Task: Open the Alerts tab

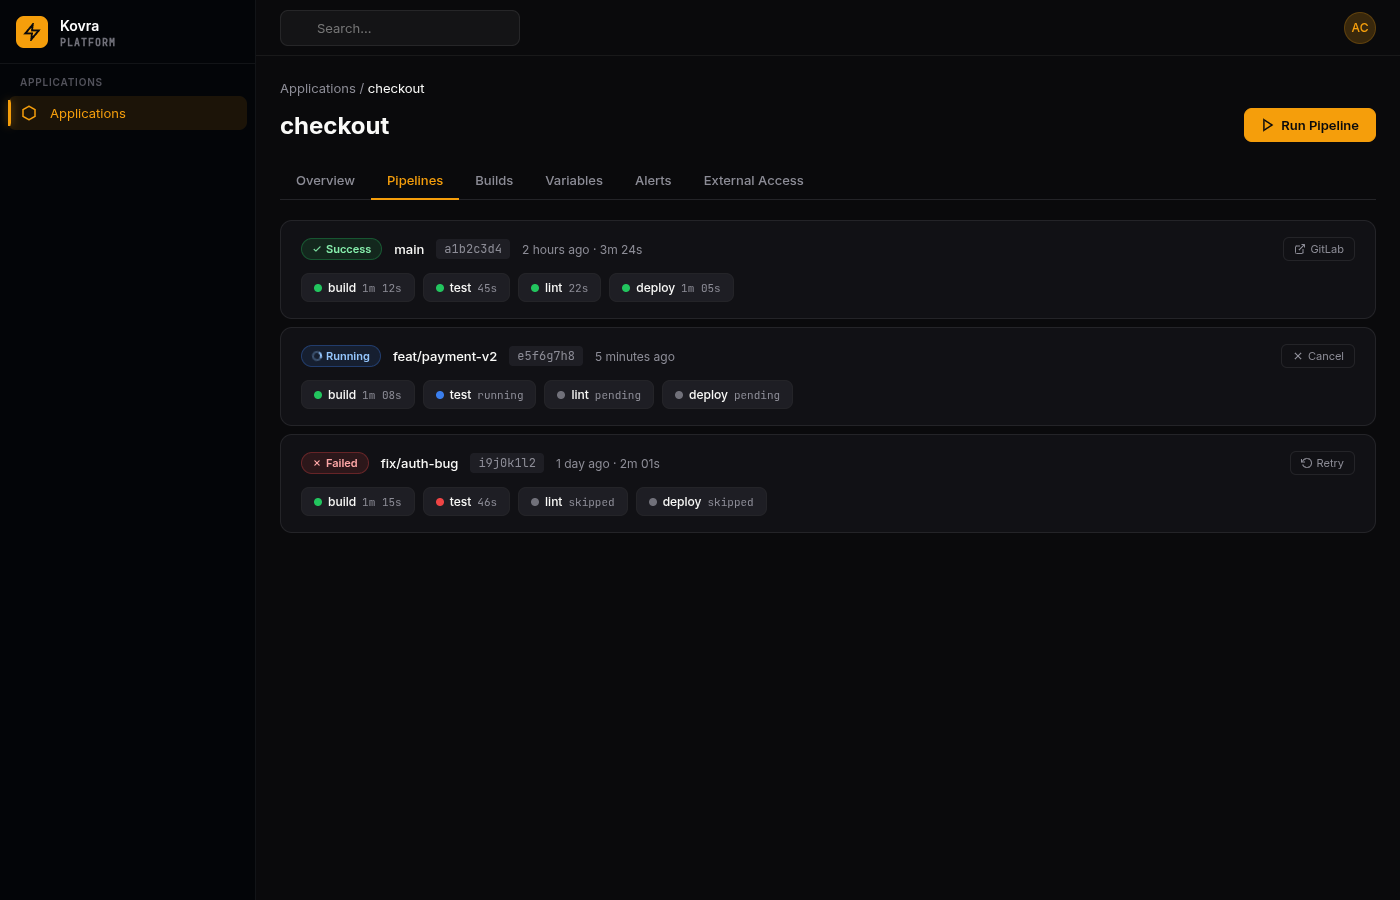Action: (x=653, y=180)
